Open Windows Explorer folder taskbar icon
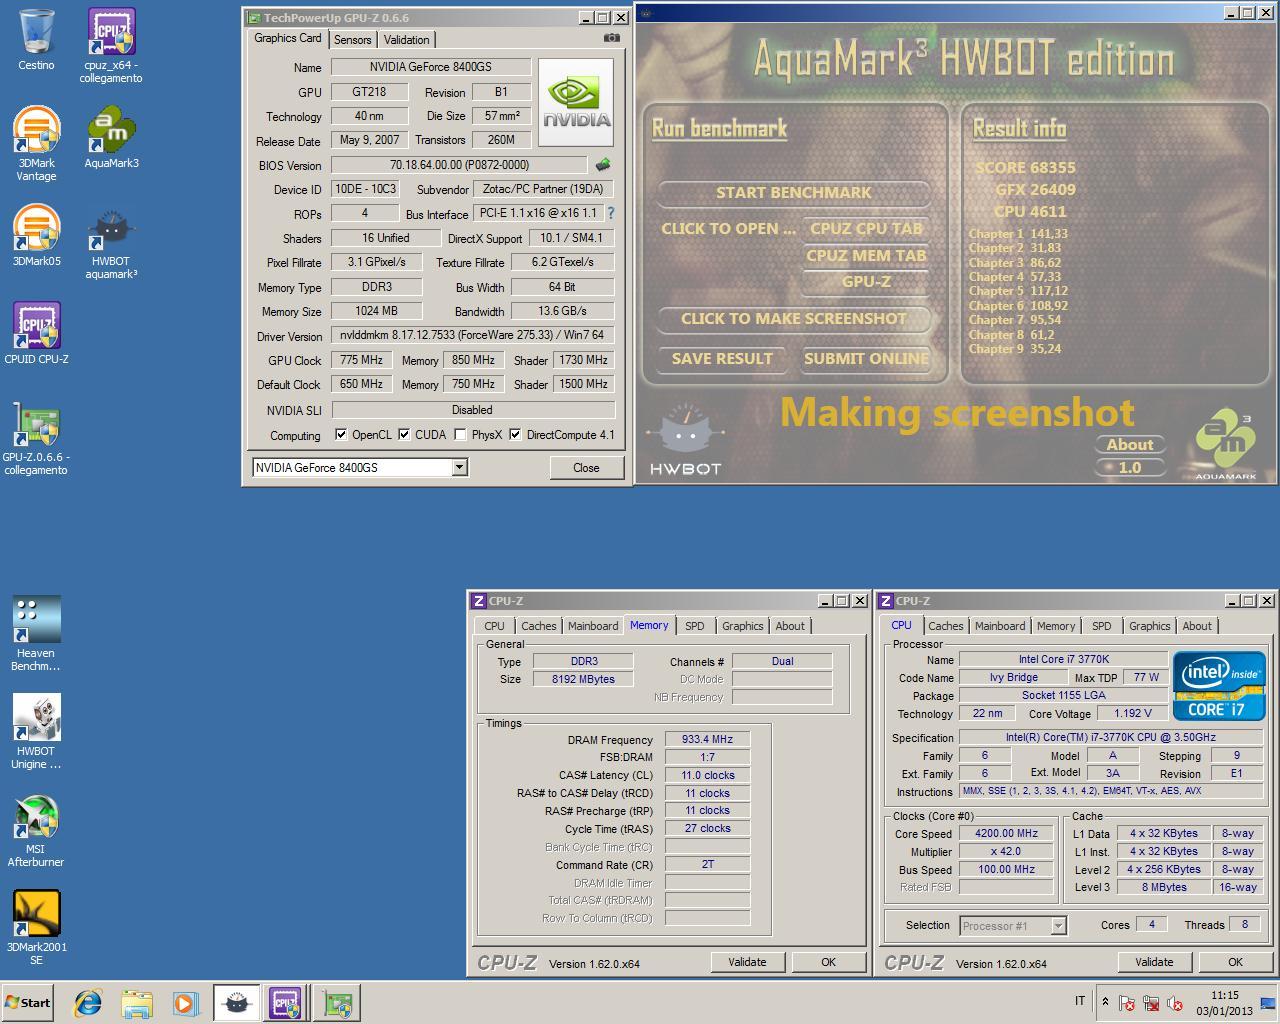The width and height of the screenshot is (1280, 1024). pyautogui.click(x=137, y=1003)
